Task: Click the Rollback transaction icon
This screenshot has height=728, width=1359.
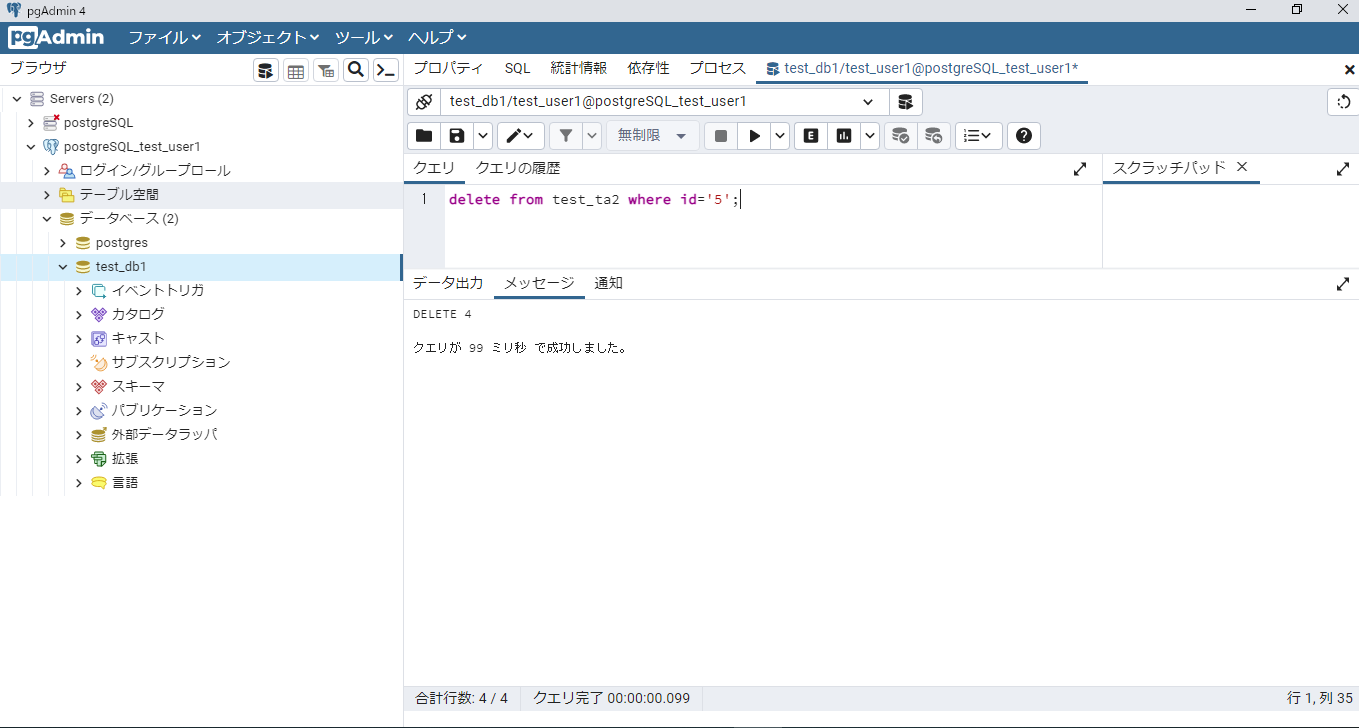Action: click(x=934, y=136)
